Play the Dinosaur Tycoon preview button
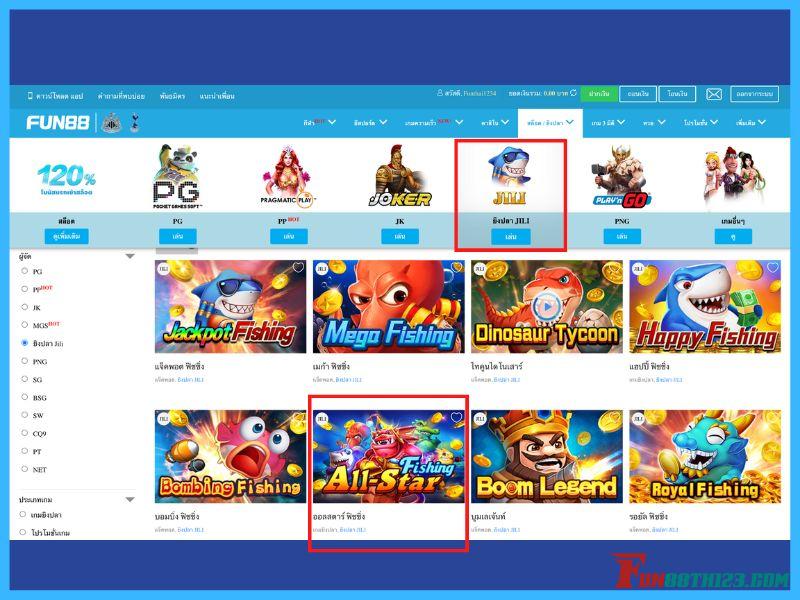 [x=546, y=307]
